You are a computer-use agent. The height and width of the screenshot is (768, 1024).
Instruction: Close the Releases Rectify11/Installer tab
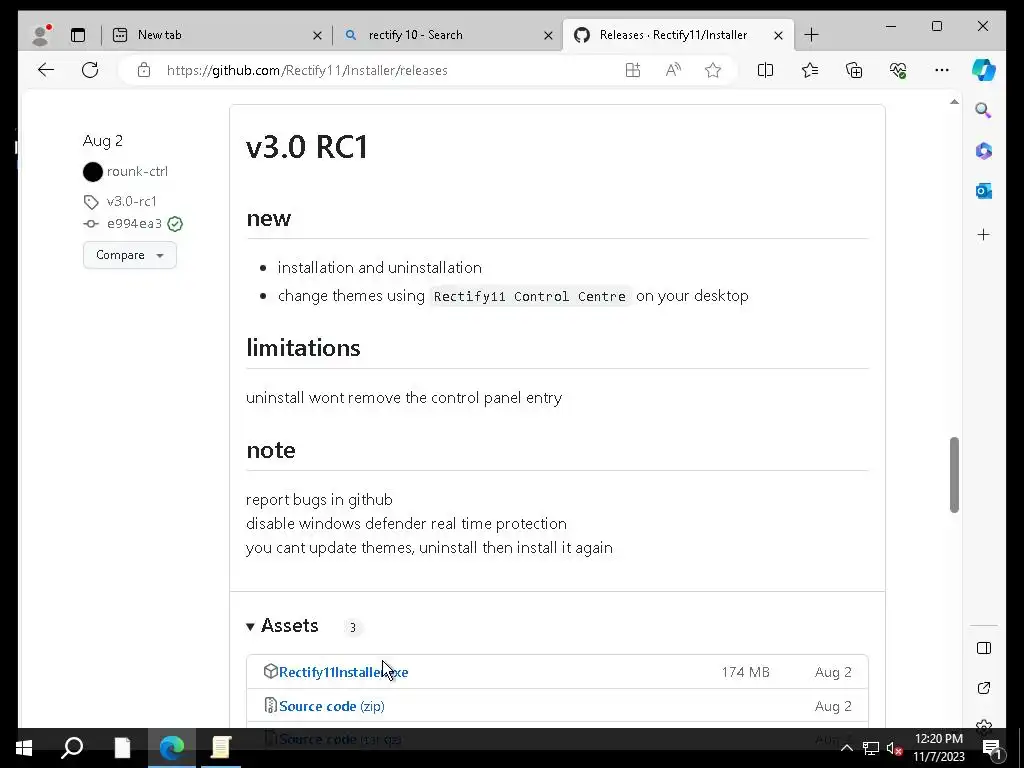click(778, 35)
